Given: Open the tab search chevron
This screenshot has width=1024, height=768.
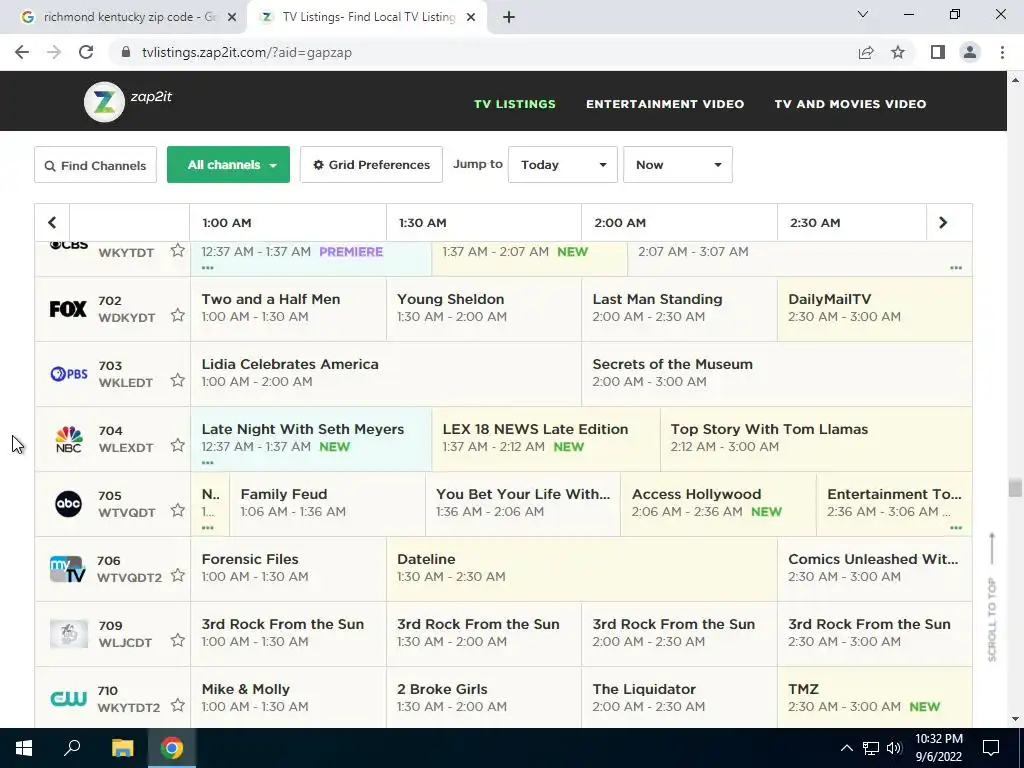Looking at the screenshot, I should point(863,14).
